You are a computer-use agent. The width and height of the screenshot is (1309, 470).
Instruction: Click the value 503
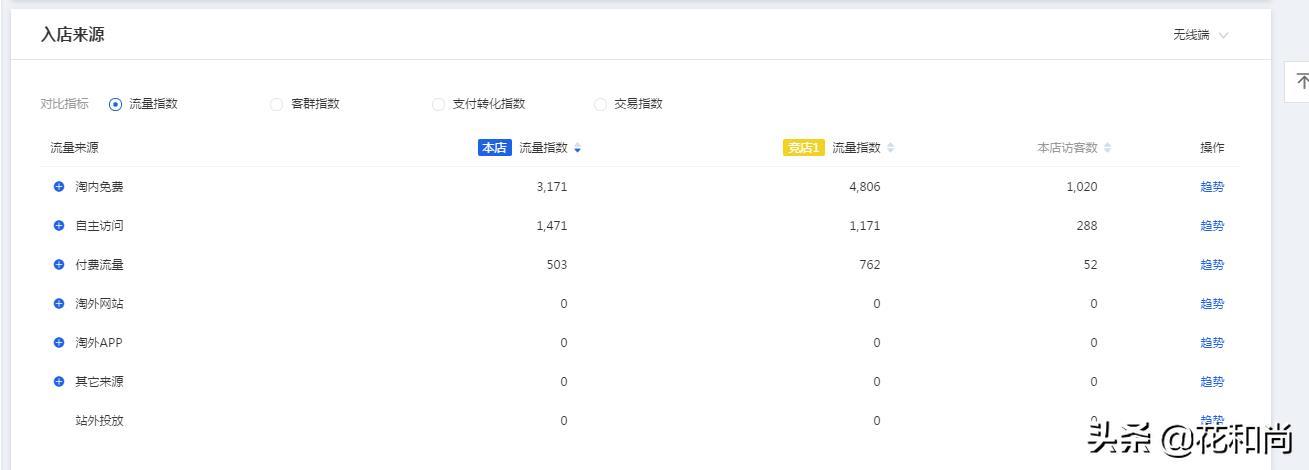(x=557, y=264)
